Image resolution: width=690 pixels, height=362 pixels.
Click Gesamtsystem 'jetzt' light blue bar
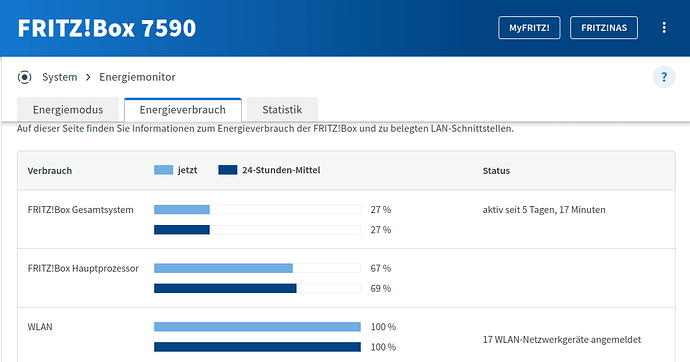pos(182,209)
